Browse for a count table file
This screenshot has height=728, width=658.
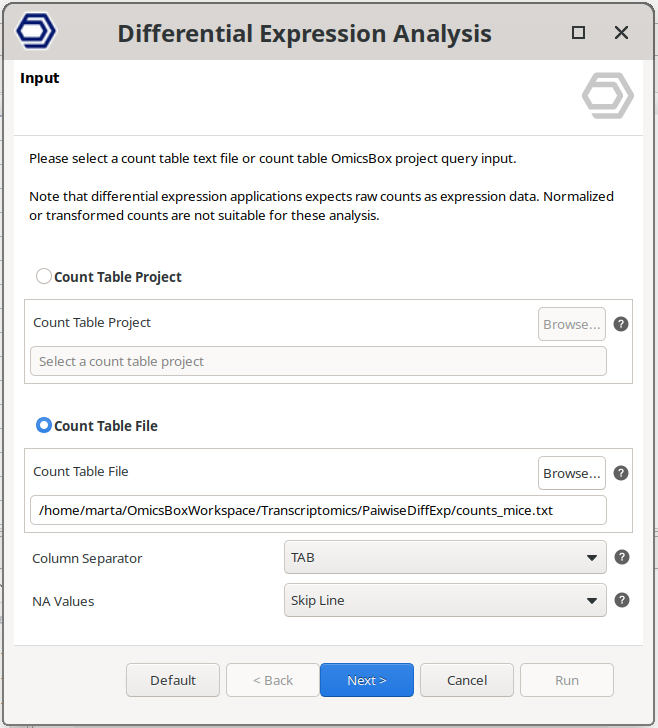[x=572, y=473]
